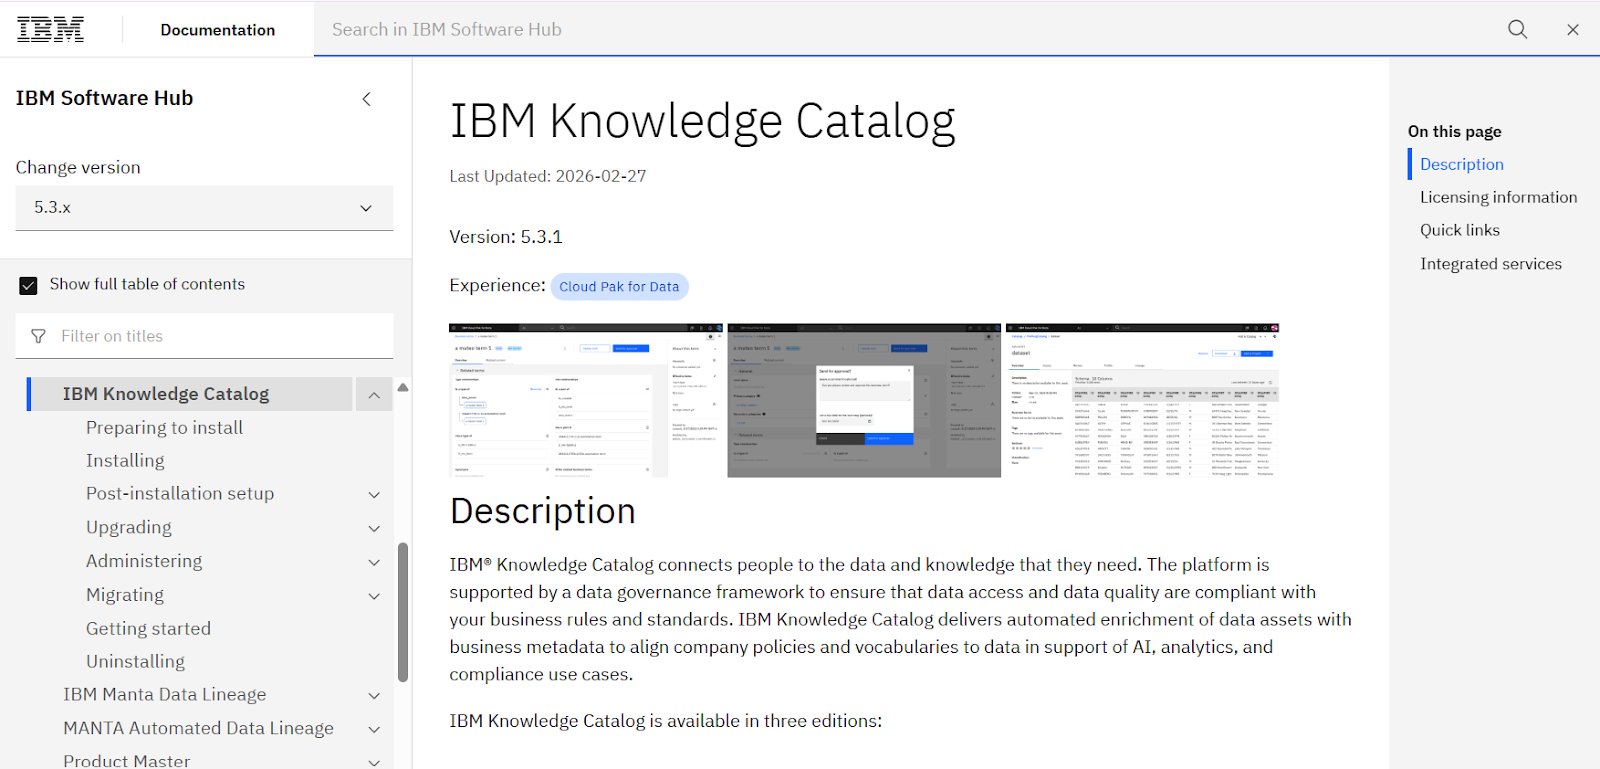Uncheck Show full table of contents

coord(28,285)
